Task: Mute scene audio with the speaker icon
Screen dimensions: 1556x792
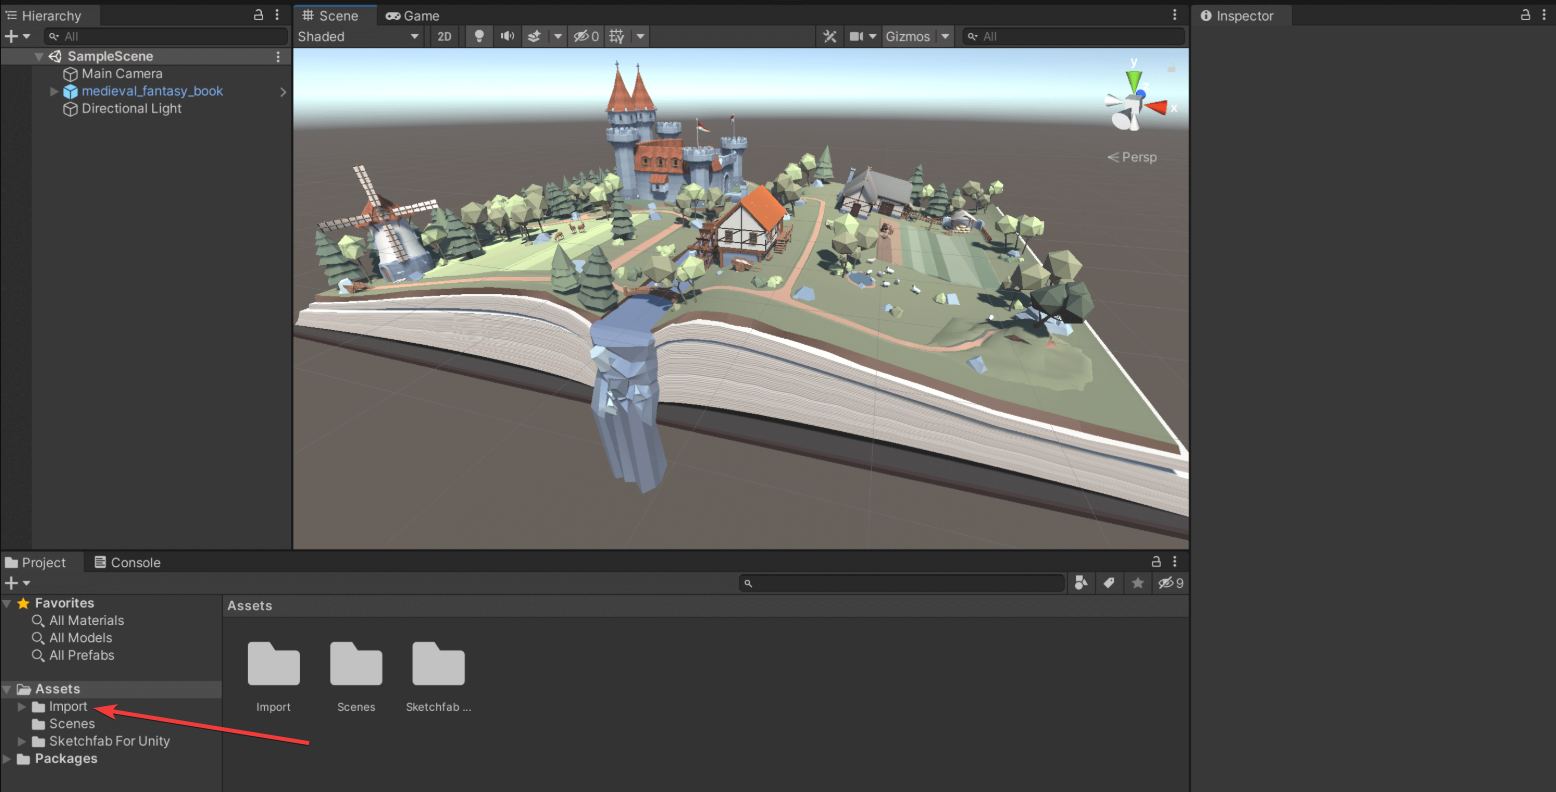Action: click(507, 36)
